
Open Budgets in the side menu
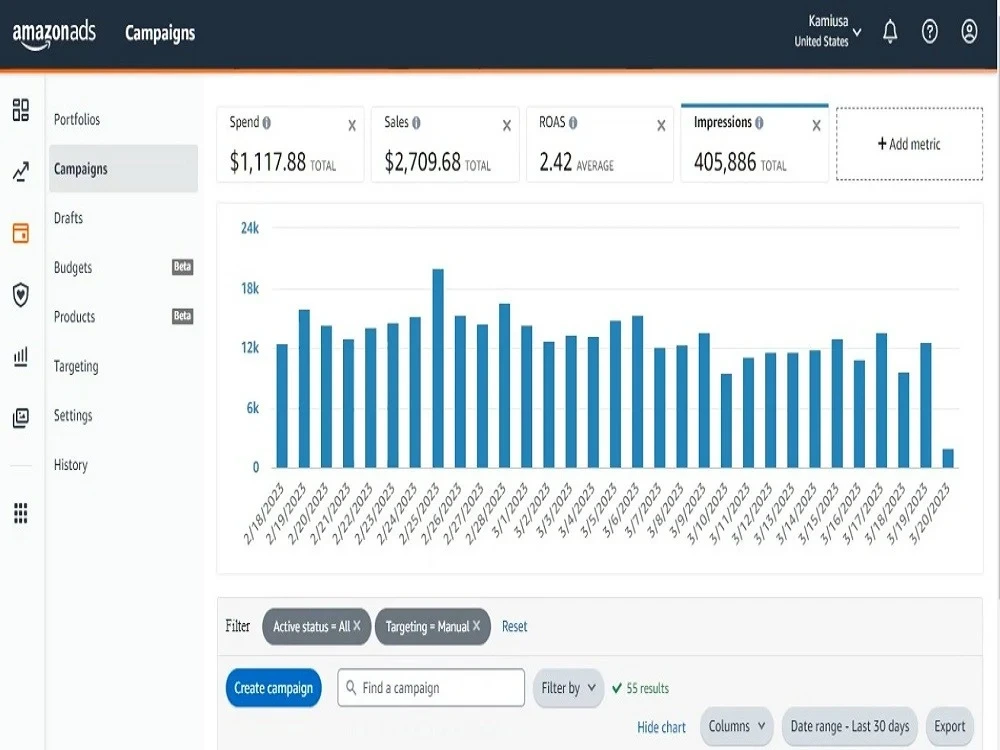click(73, 267)
